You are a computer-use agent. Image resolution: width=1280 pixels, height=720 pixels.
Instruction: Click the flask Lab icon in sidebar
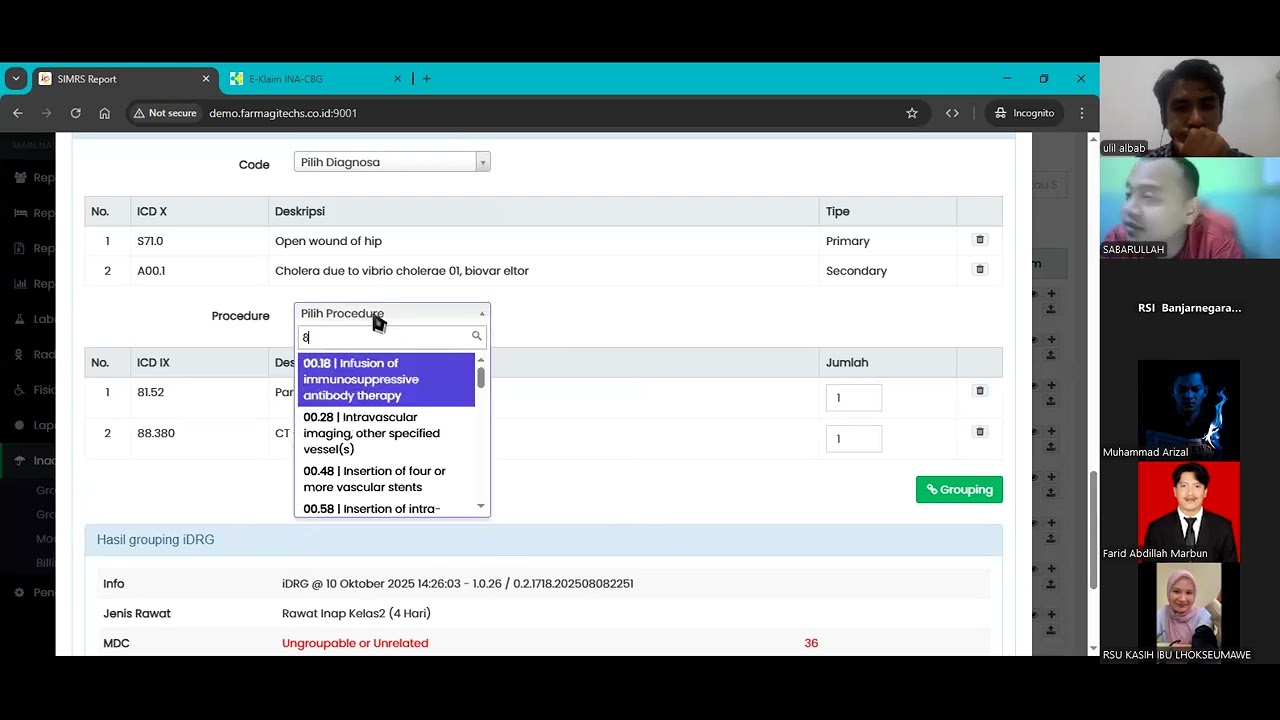20,319
